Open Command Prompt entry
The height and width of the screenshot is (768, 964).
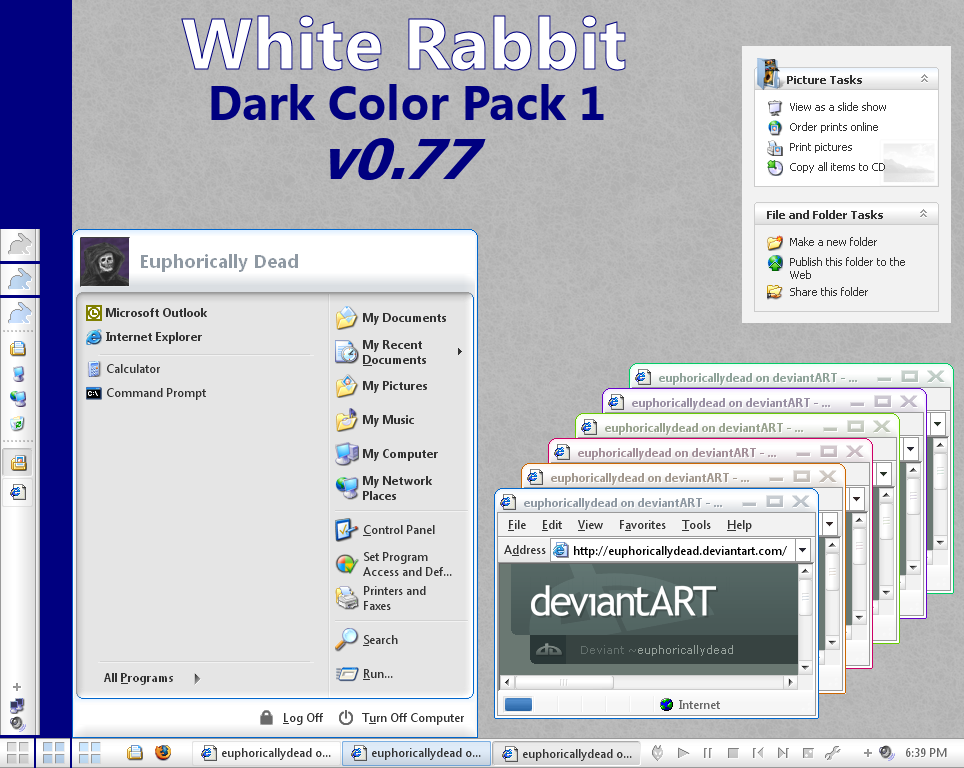tap(146, 393)
